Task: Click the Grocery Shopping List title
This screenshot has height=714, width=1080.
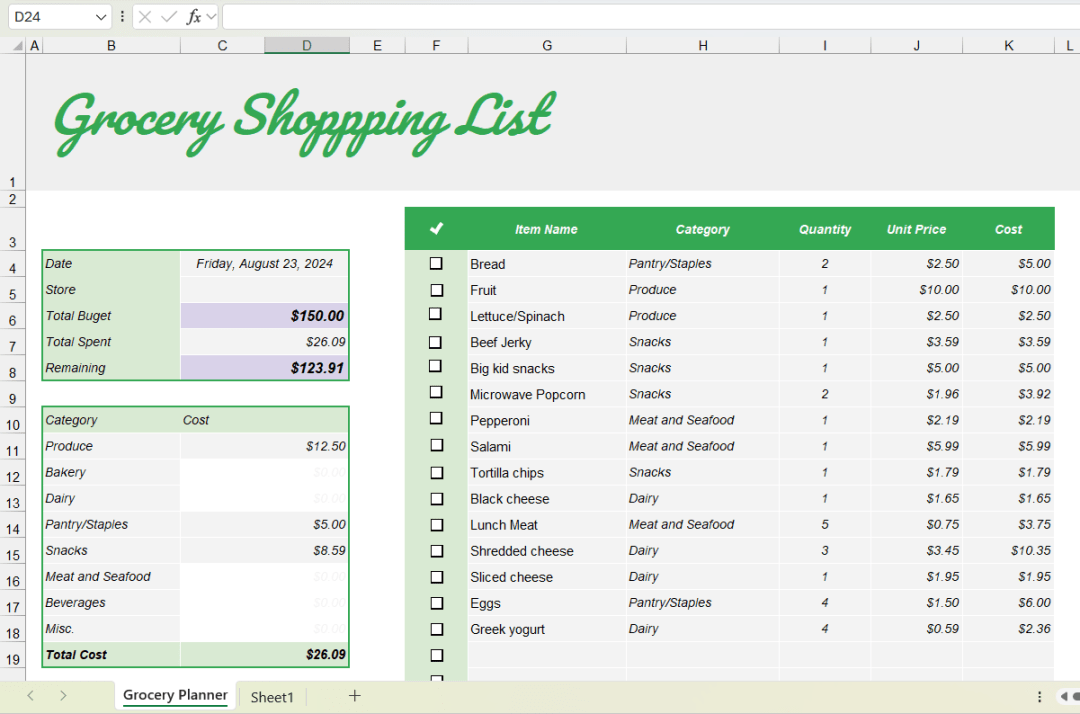Action: (x=304, y=123)
